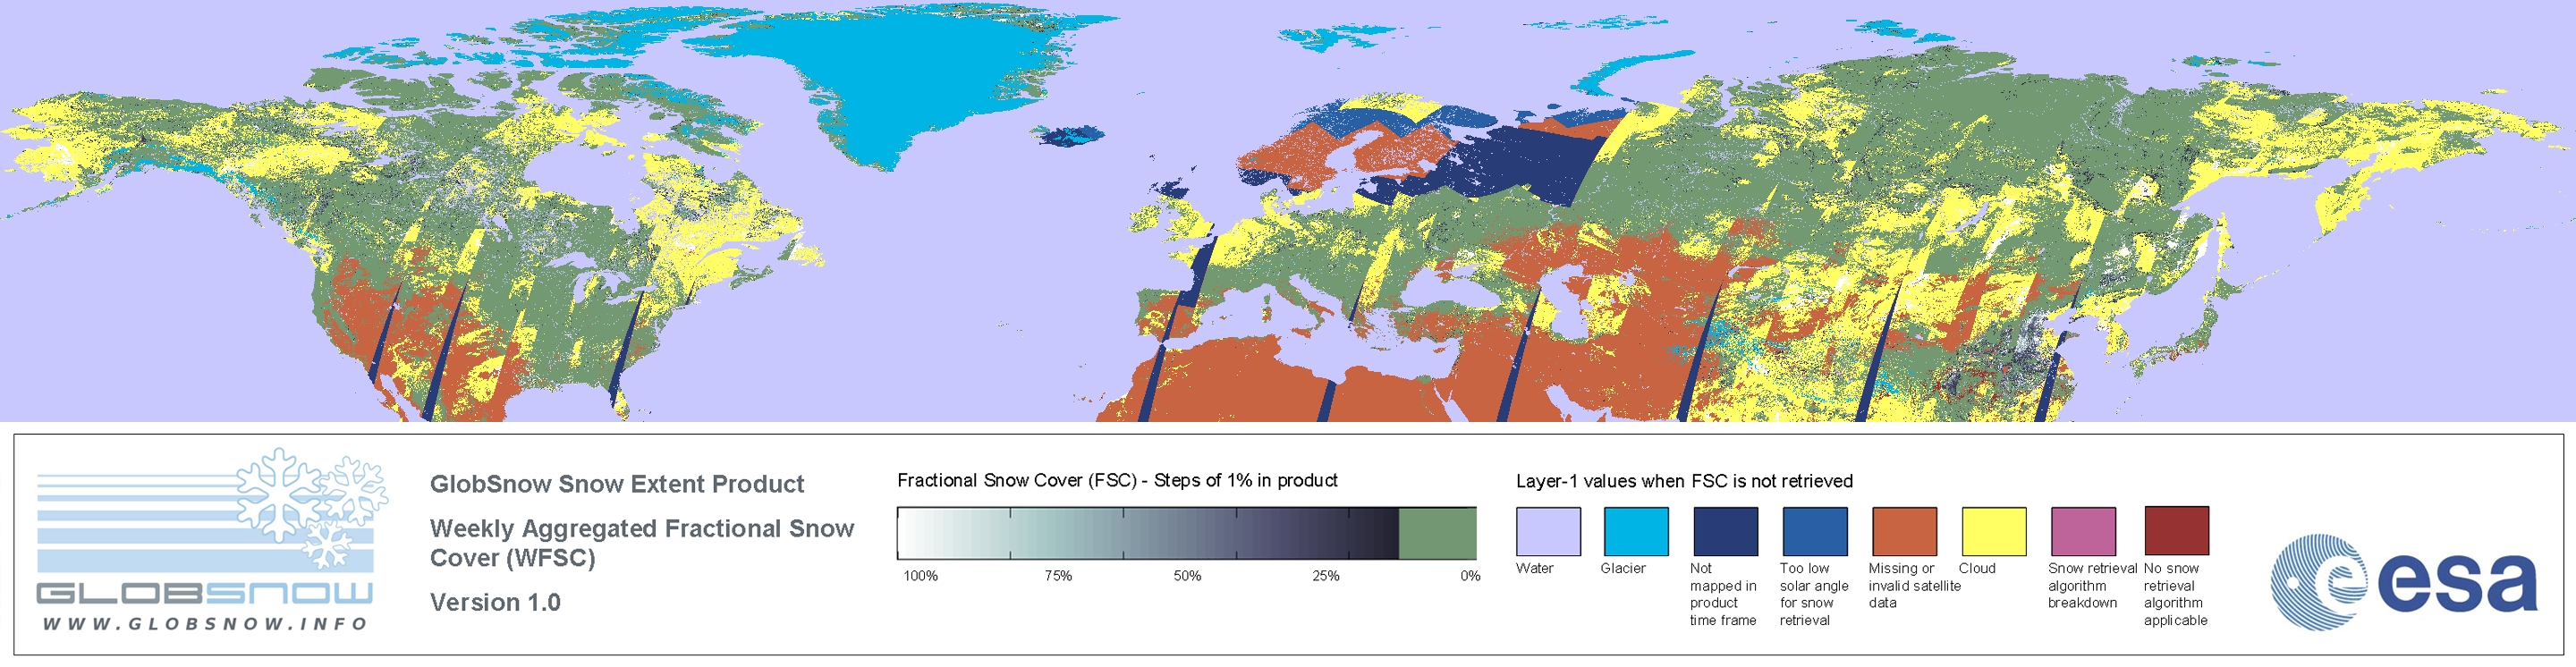Click the 'Snow retrieval algorithm breakdown' label
The image size is (2576, 667).
pos(2092,585)
